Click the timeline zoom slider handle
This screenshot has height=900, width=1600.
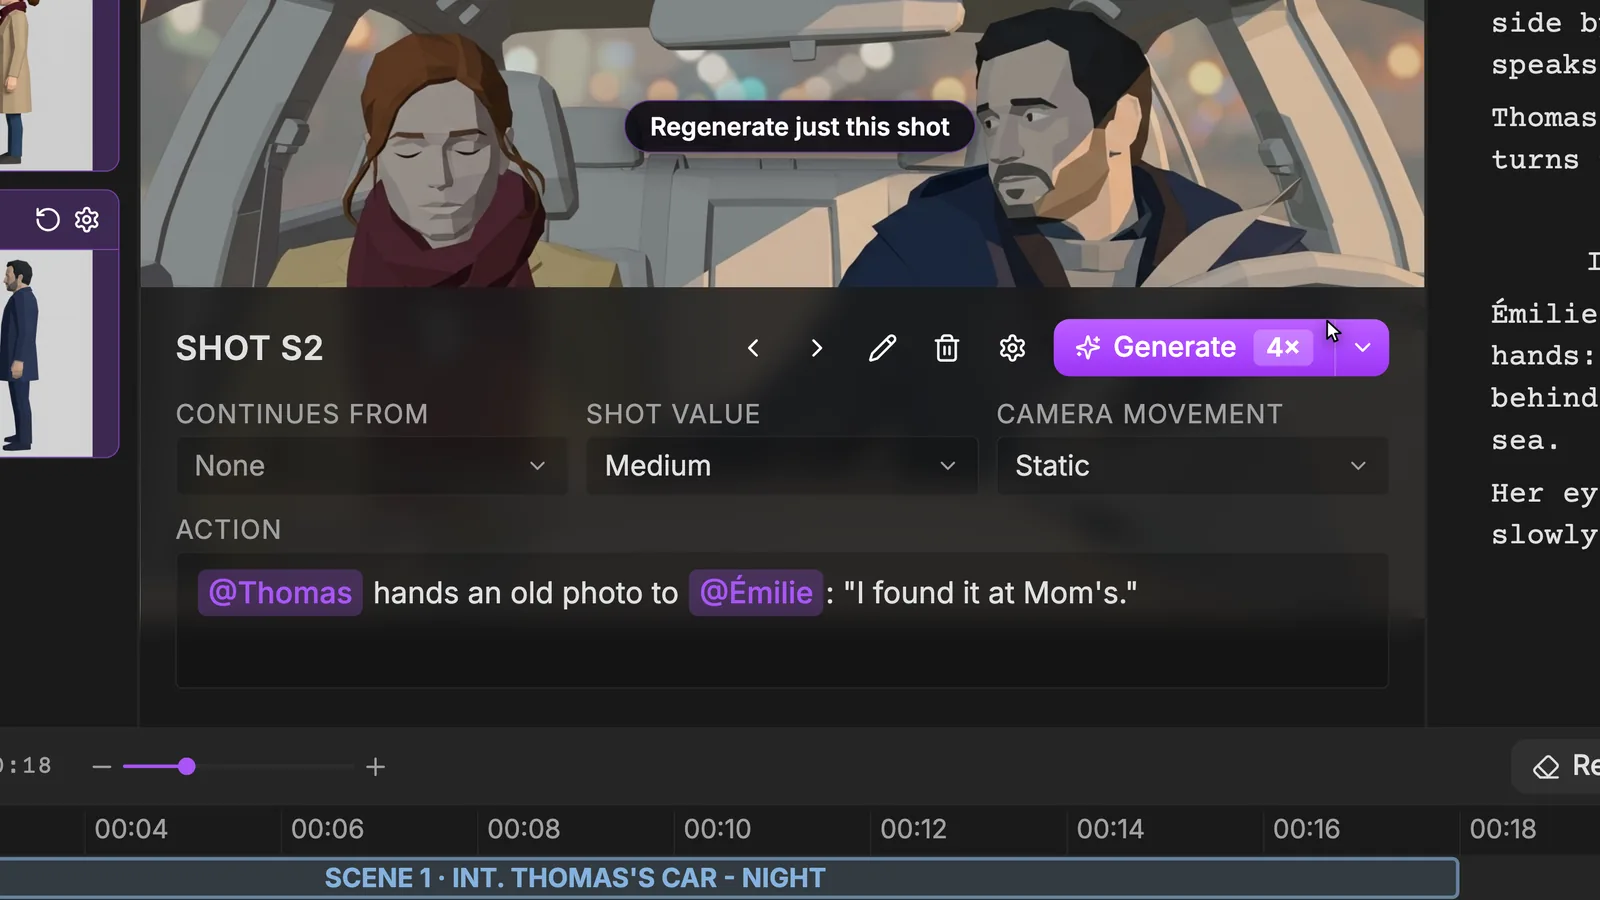pyautogui.click(x=187, y=767)
